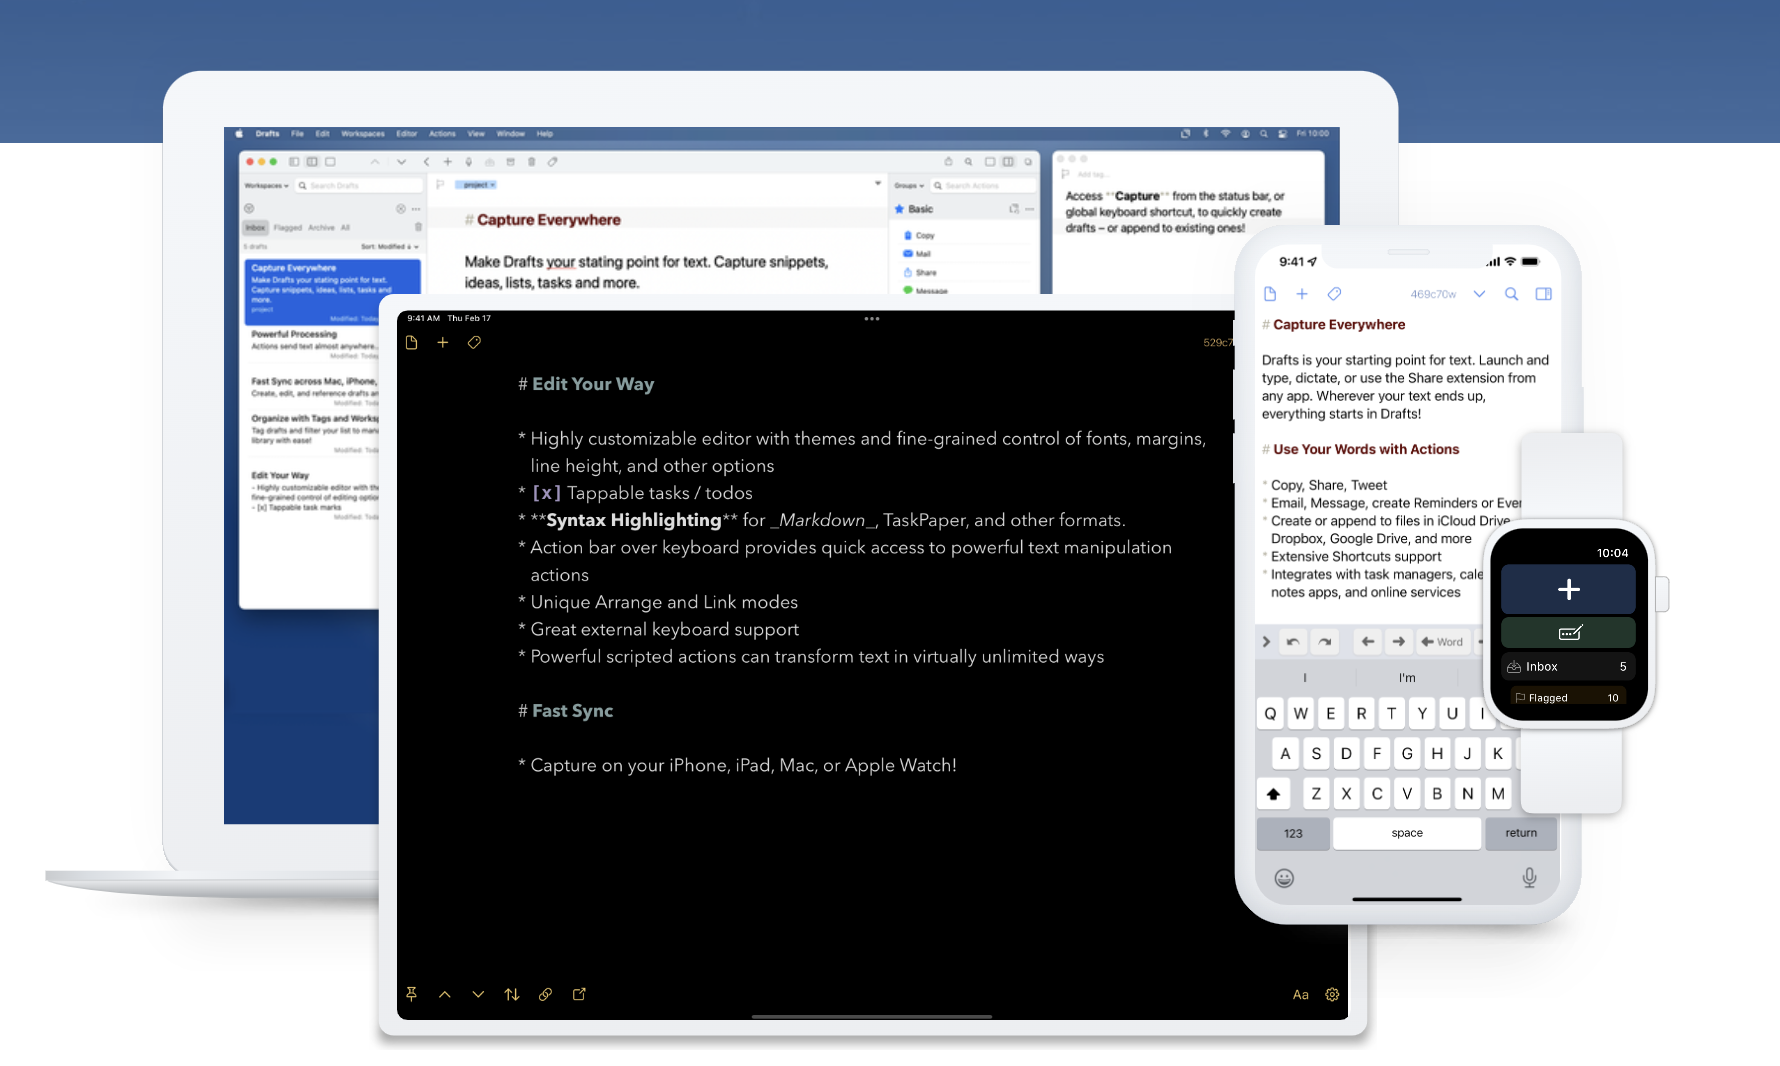
Task: Tap the Word back button on iPhone
Action: (1442, 642)
